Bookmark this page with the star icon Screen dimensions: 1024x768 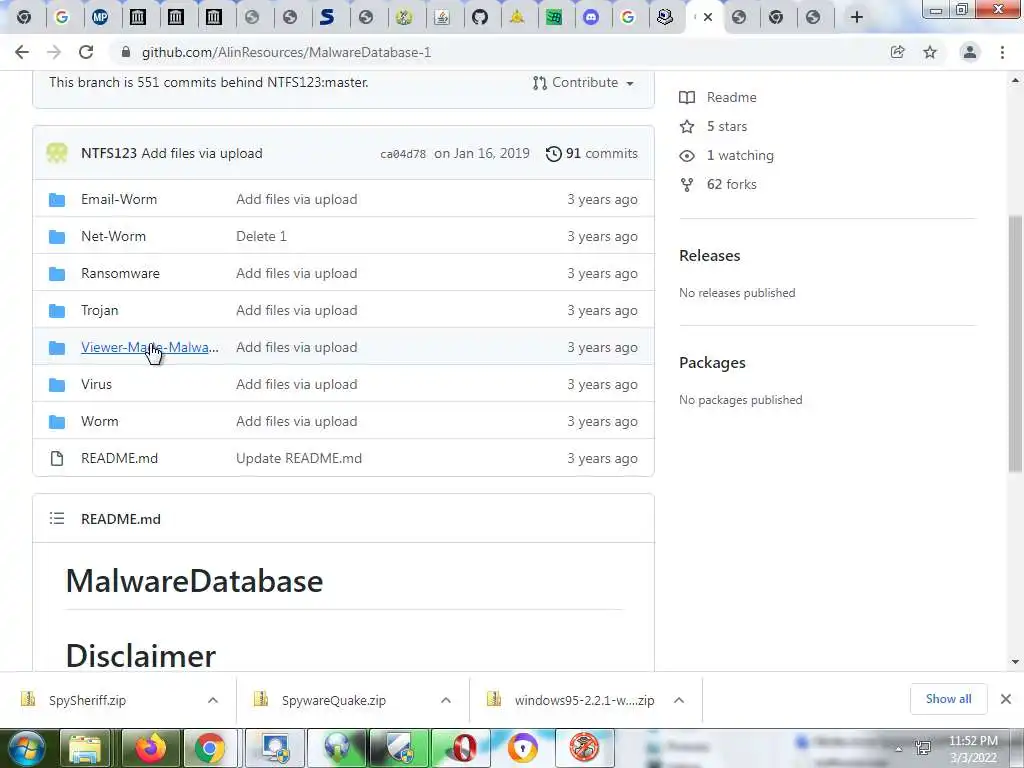click(930, 52)
